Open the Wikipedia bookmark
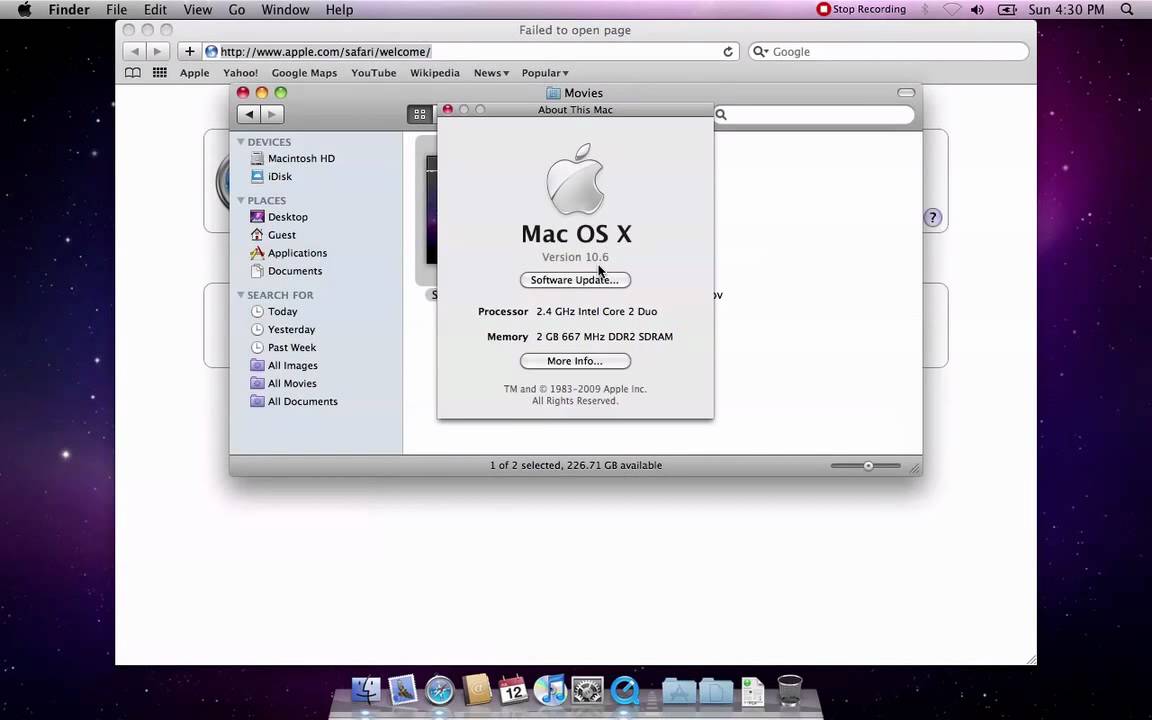 (x=435, y=73)
